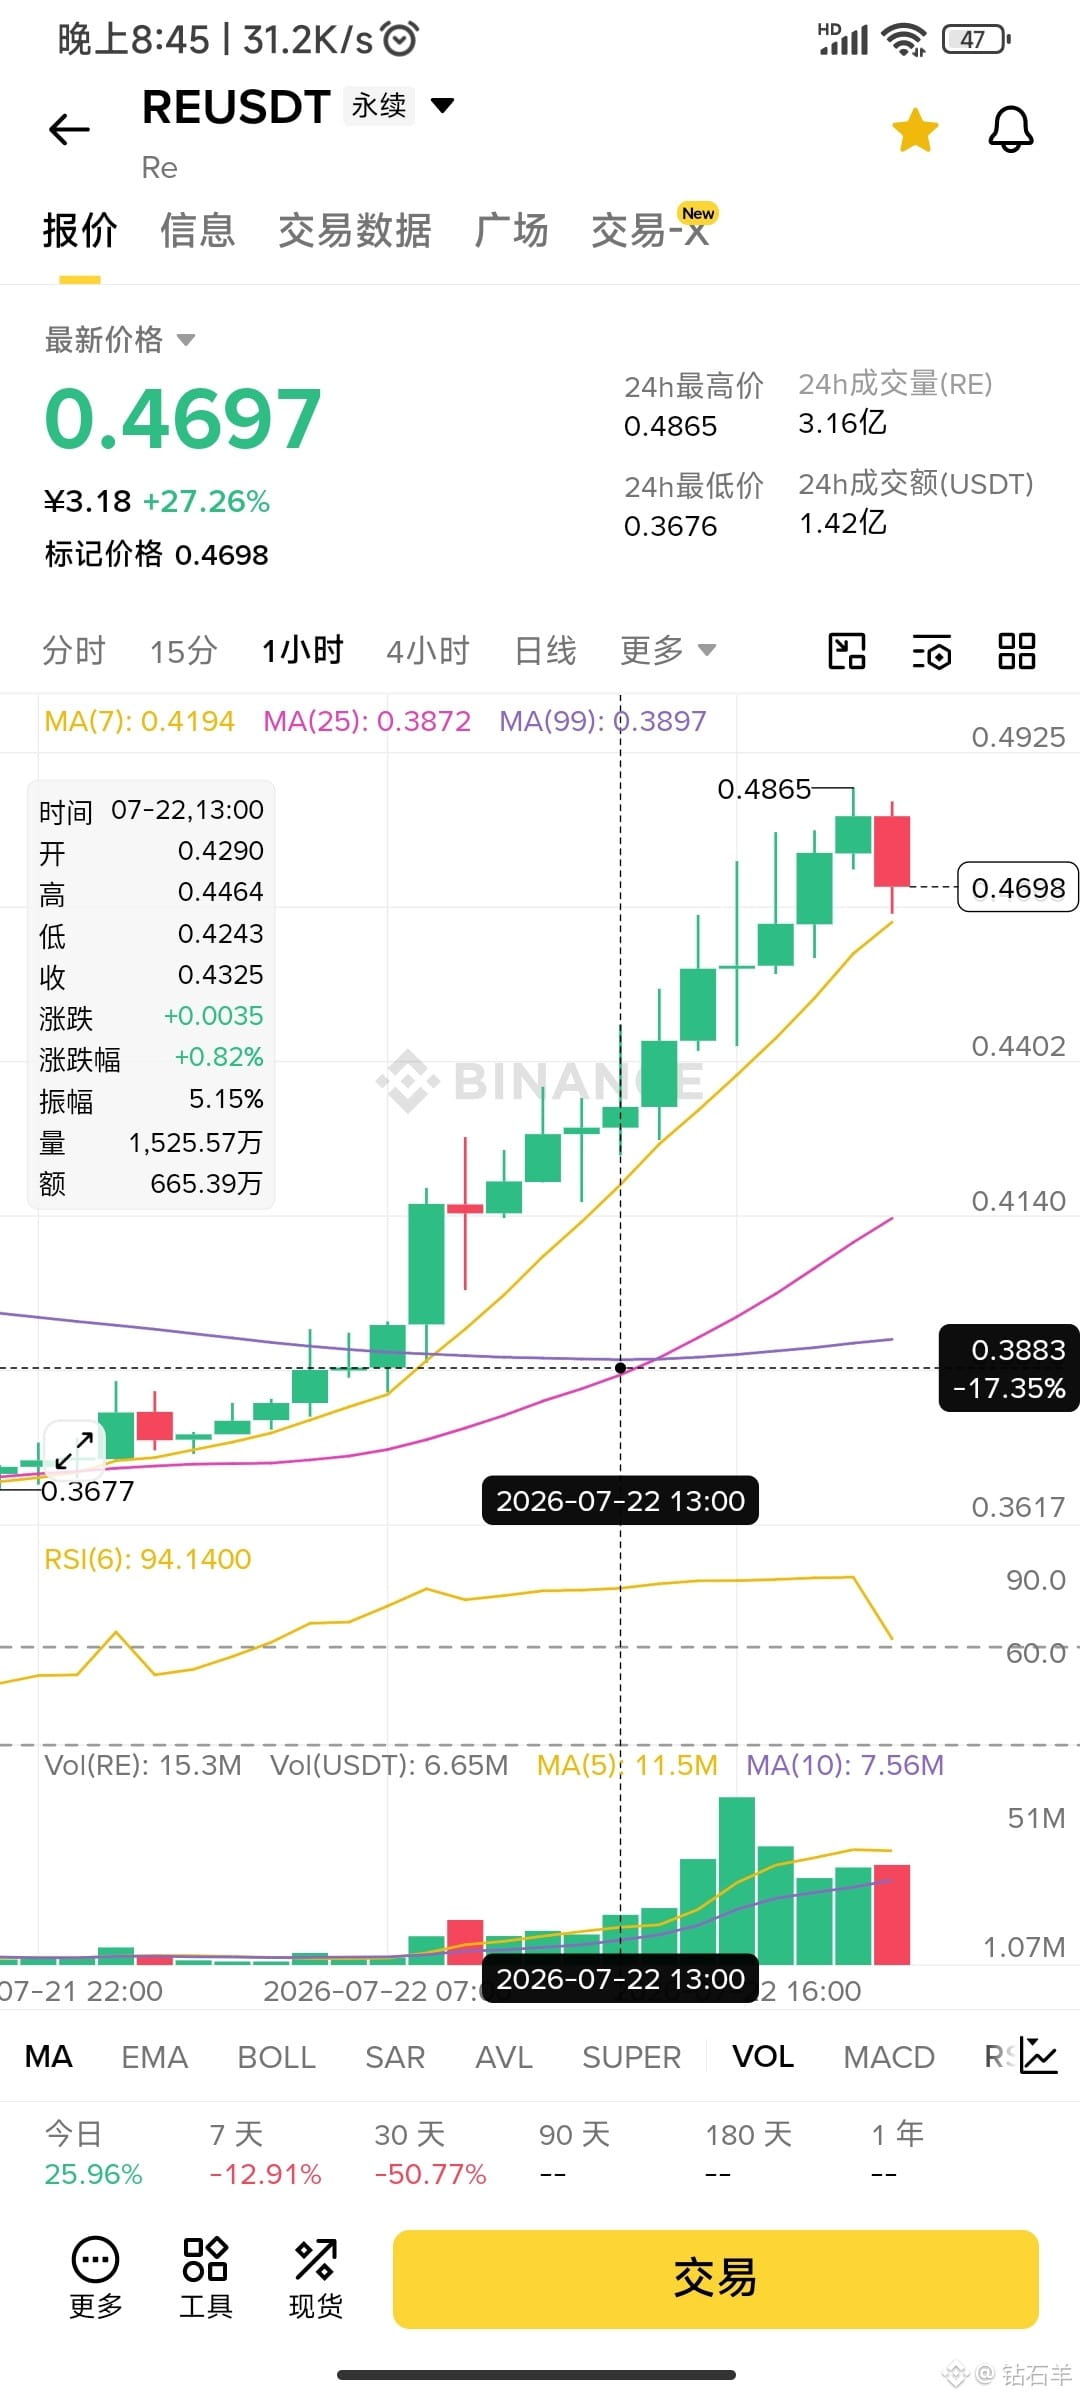Tap the fullscreen expand chart icon
The width and height of the screenshot is (1080, 2400).
(x=74, y=1449)
